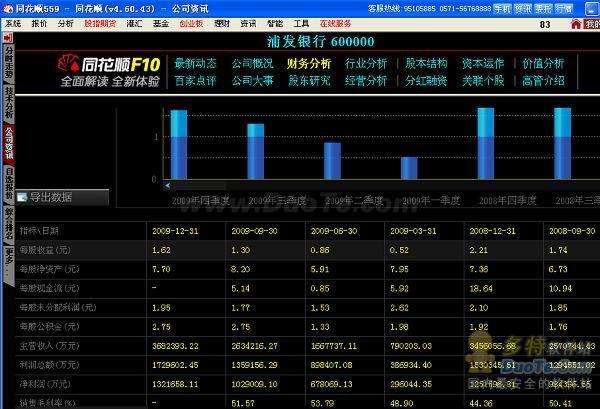The width and height of the screenshot is (600, 409).
Task: Open the 报价 menu
Action: [x=39, y=24]
